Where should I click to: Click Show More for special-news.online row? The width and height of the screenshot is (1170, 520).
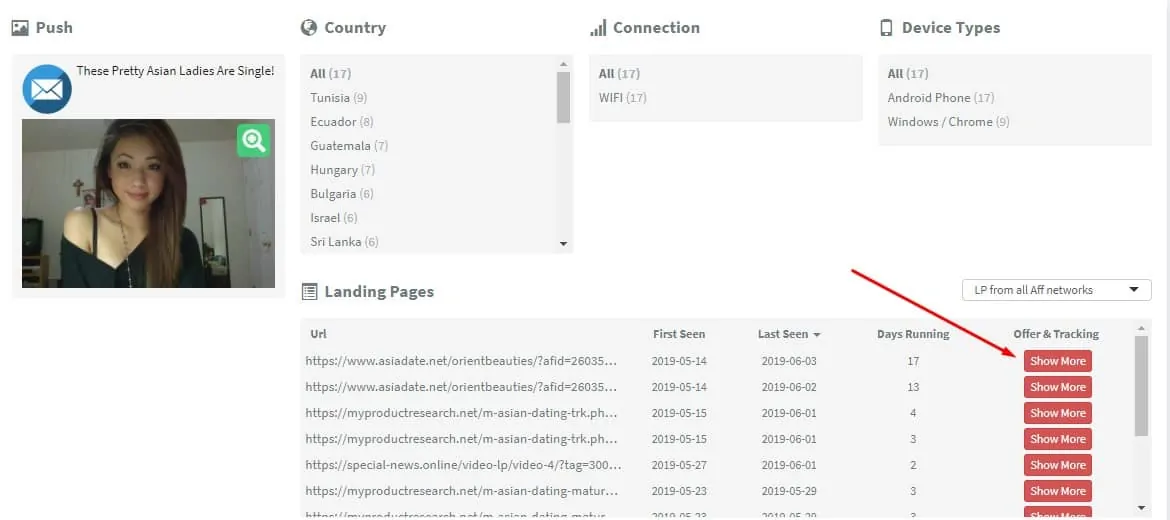(1057, 465)
